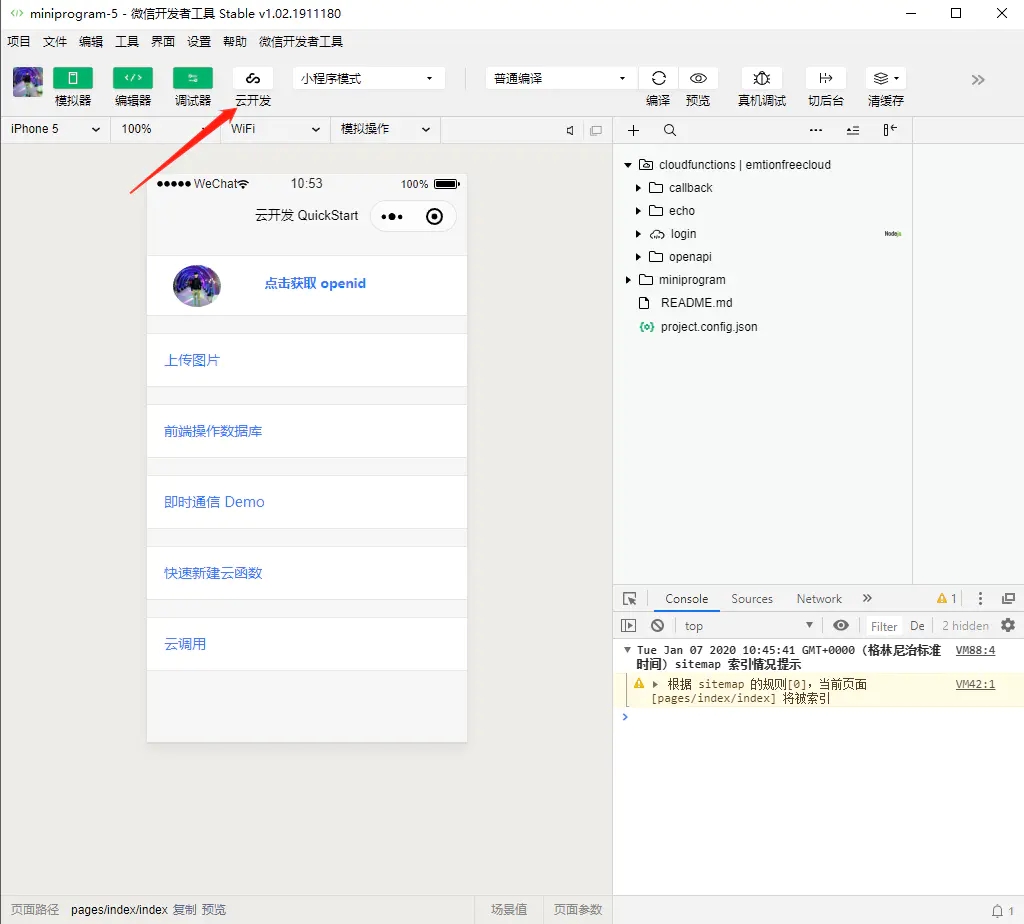Switch to the Console tab
This screenshot has height=924, width=1024.
pos(686,599)
